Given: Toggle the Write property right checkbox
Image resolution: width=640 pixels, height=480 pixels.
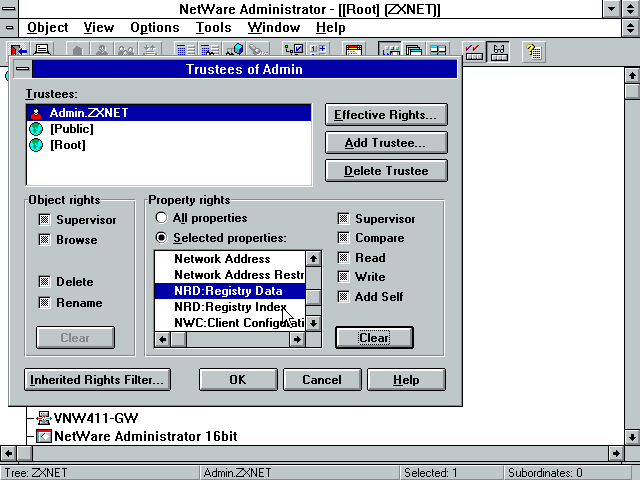Looking at the screenshot, I should point(344,277).
